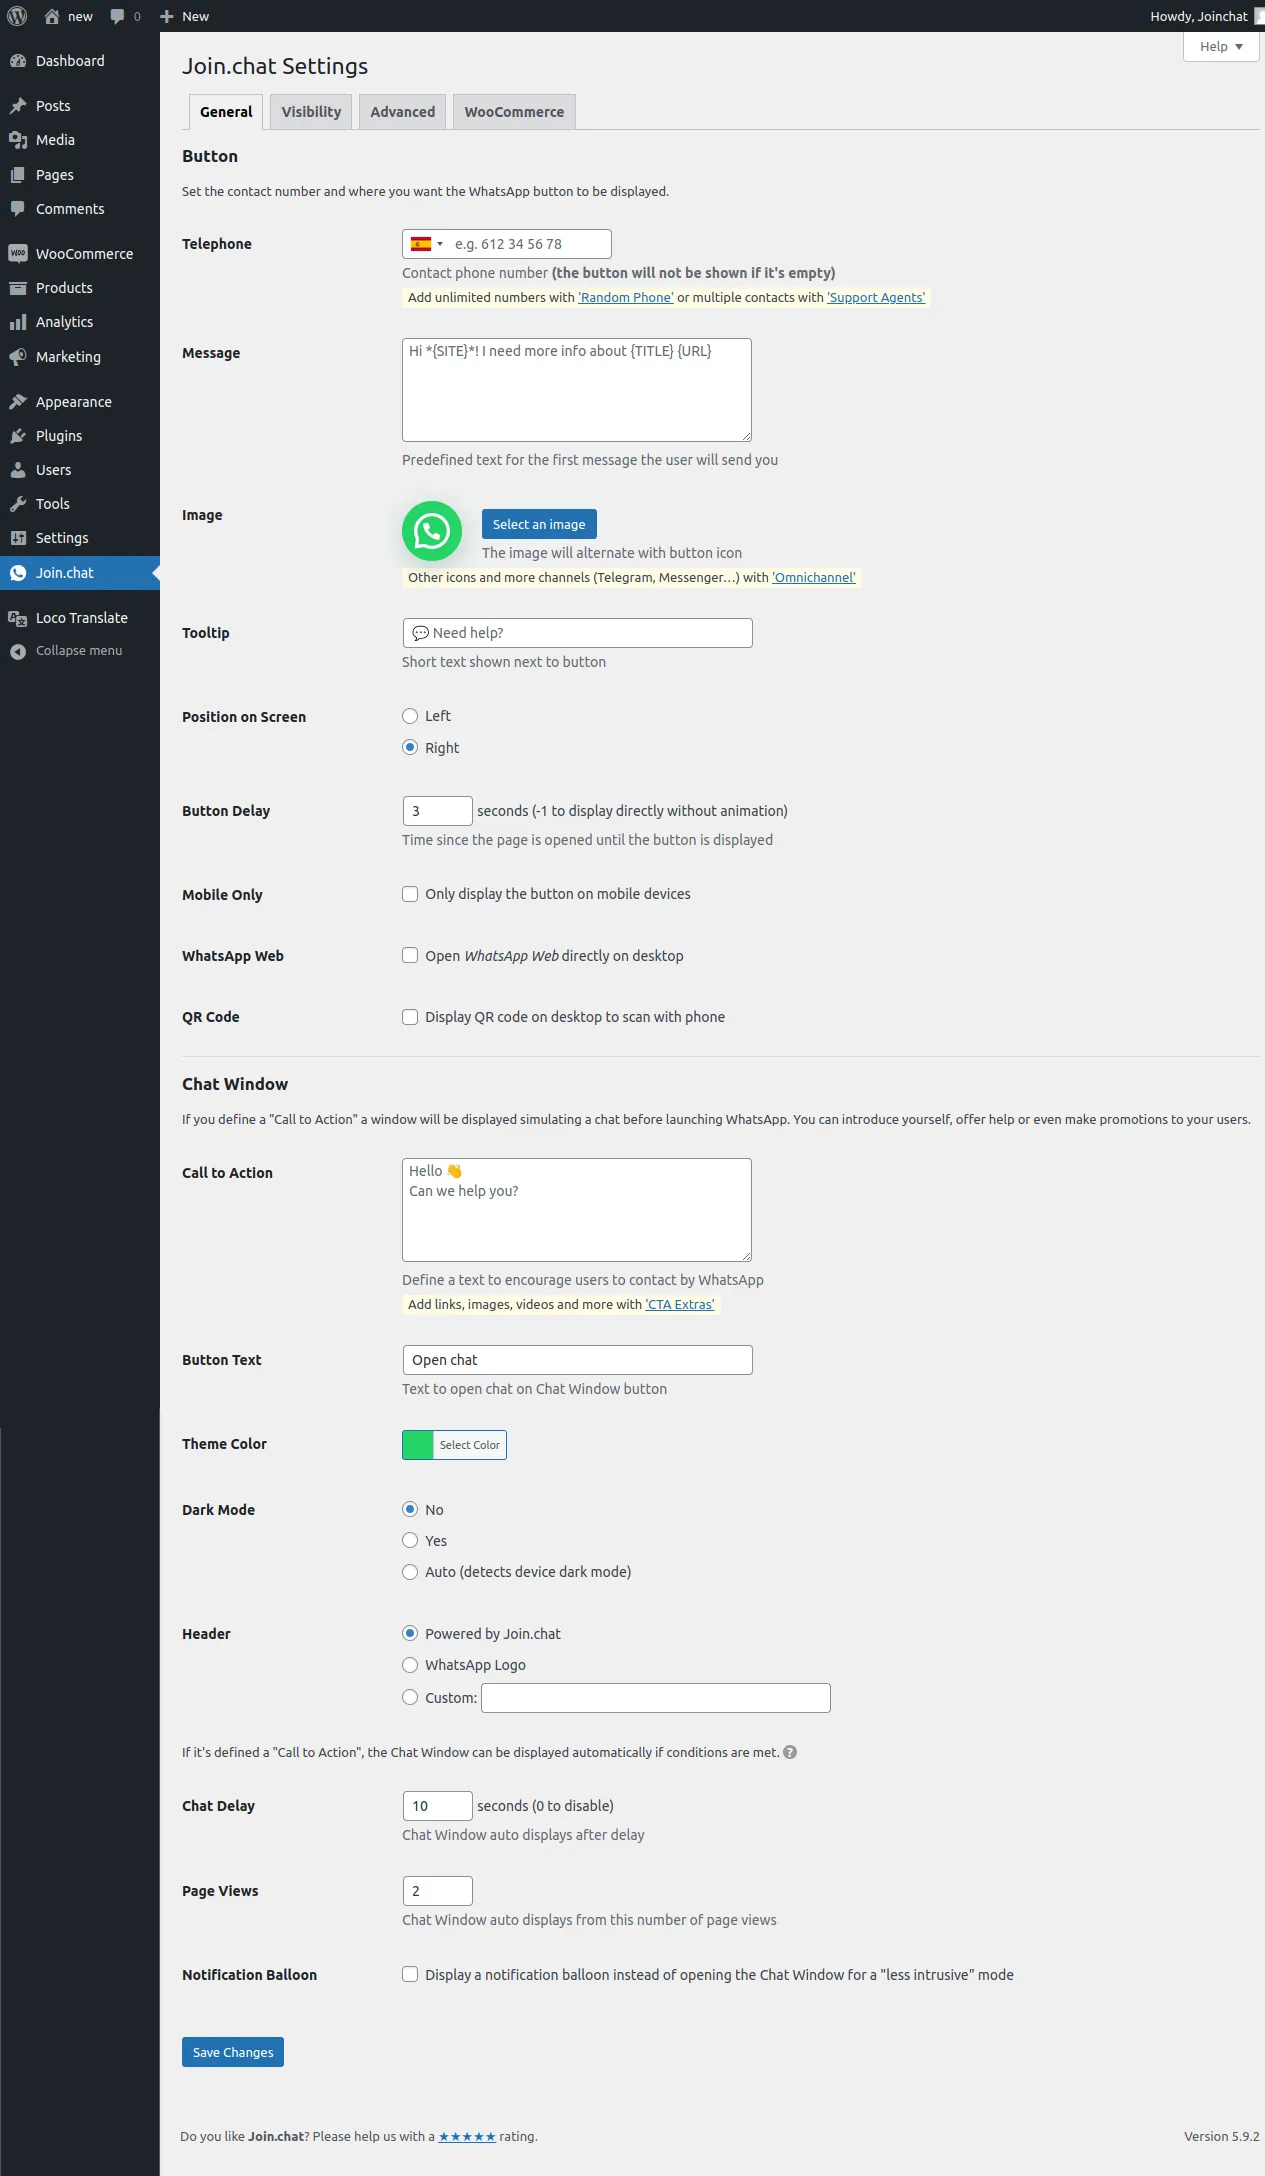1265x2176 pixels.
Task: Click the green Theme Color swatch
Action: tap(418, 1445)
